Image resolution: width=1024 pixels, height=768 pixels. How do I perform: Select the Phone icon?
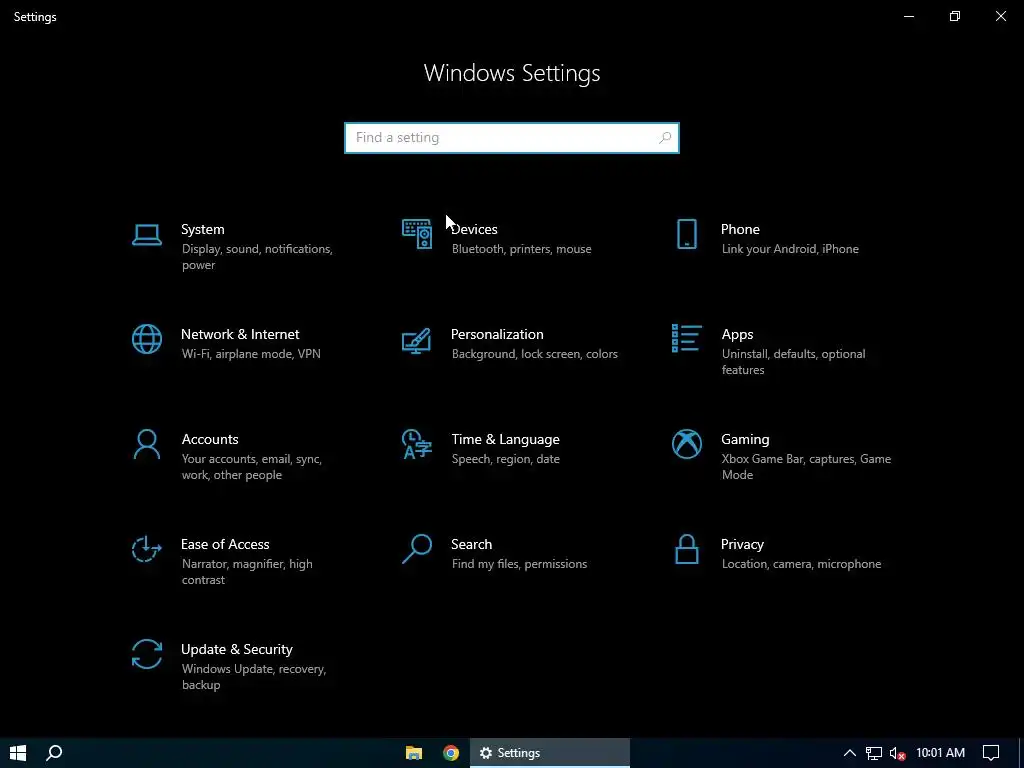click(x=686, y=234)
